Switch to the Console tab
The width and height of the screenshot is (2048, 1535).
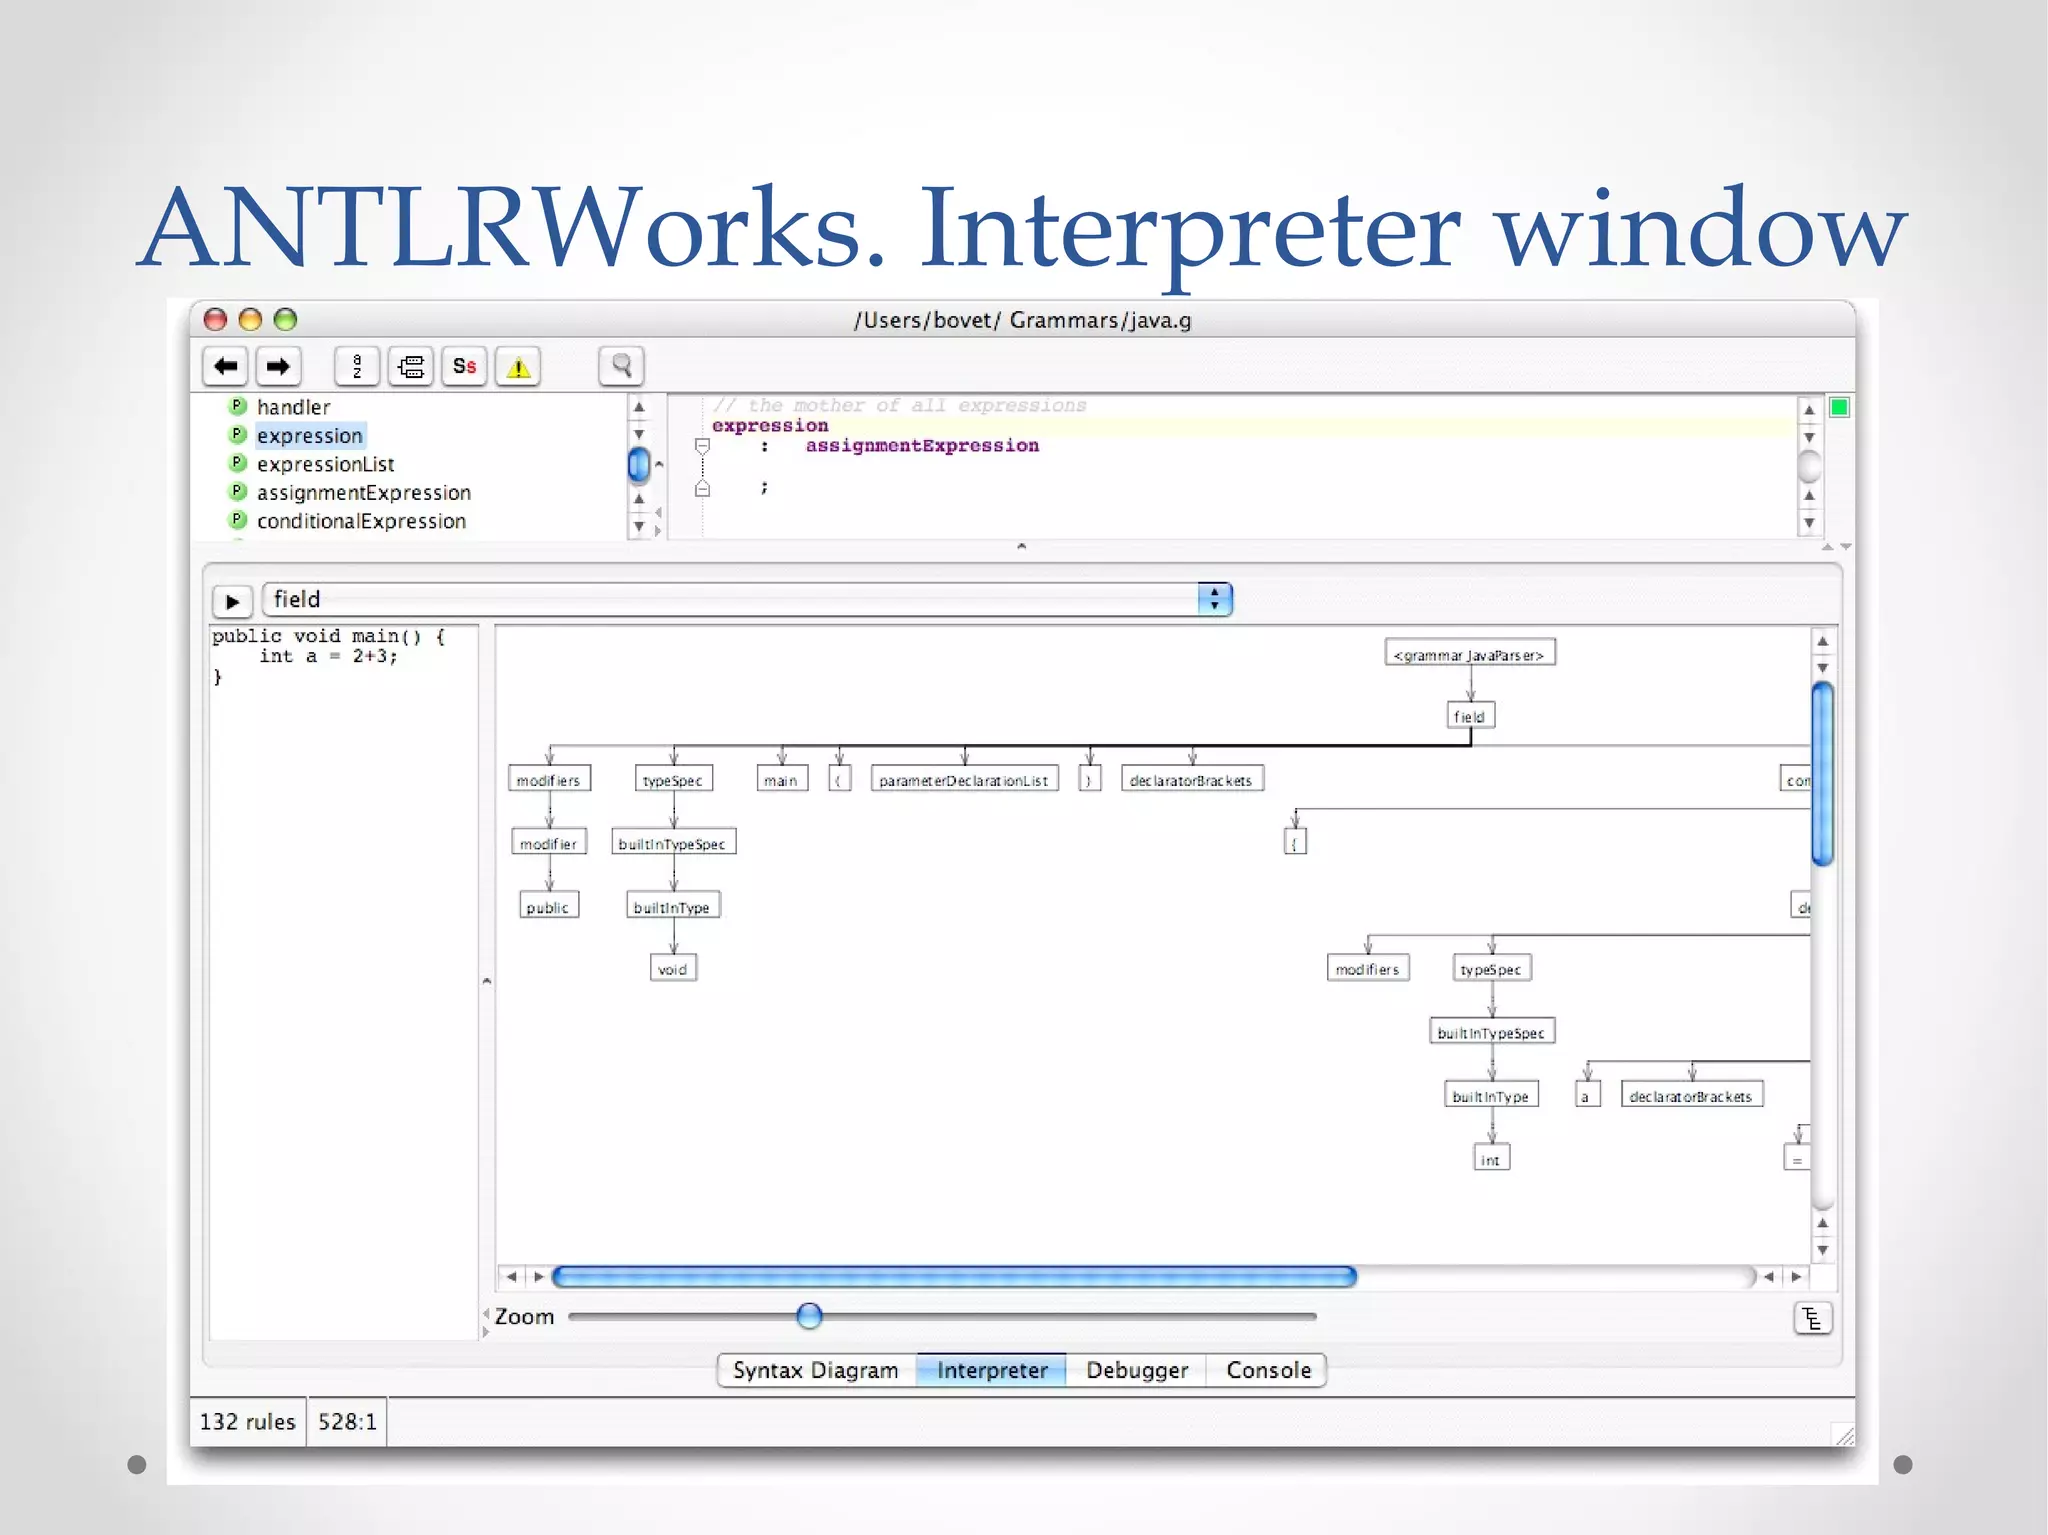[x=1268, y=1370]
